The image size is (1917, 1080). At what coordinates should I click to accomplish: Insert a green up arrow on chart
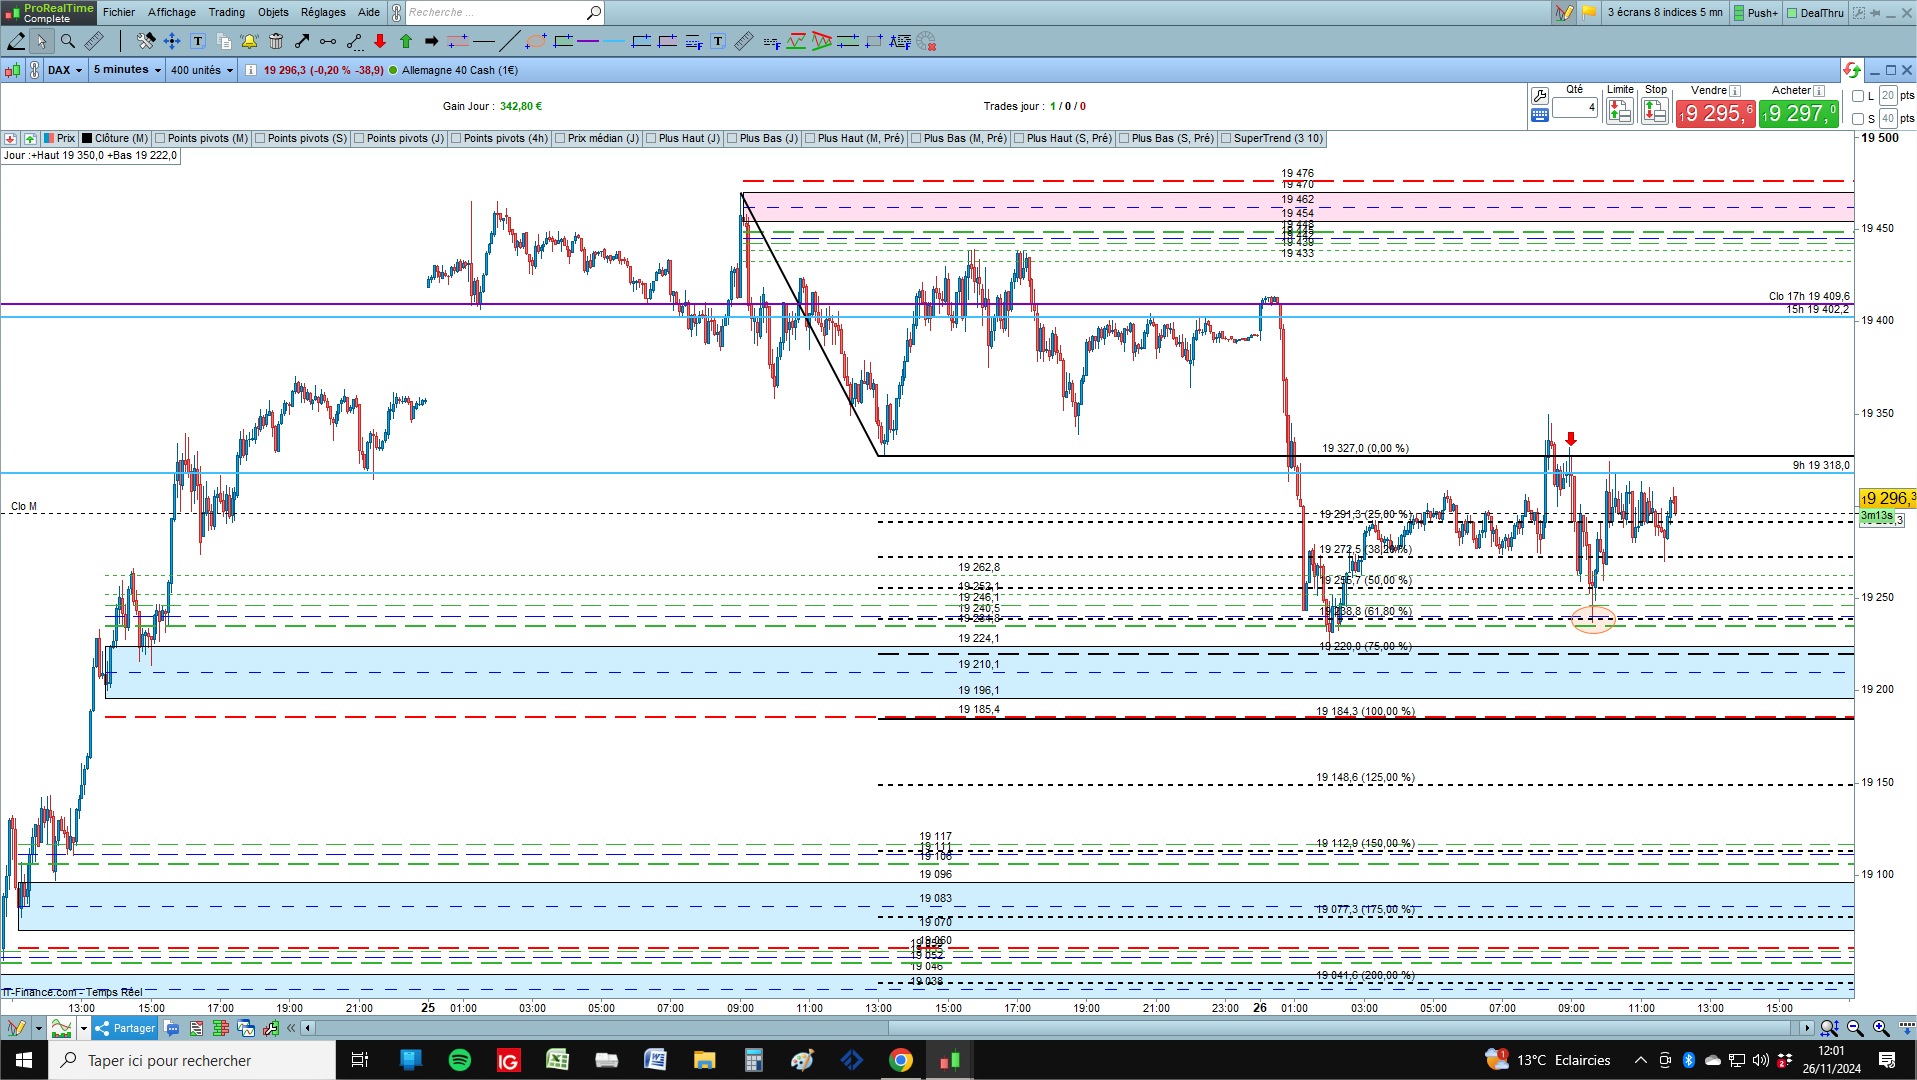(x=406, y=41)
